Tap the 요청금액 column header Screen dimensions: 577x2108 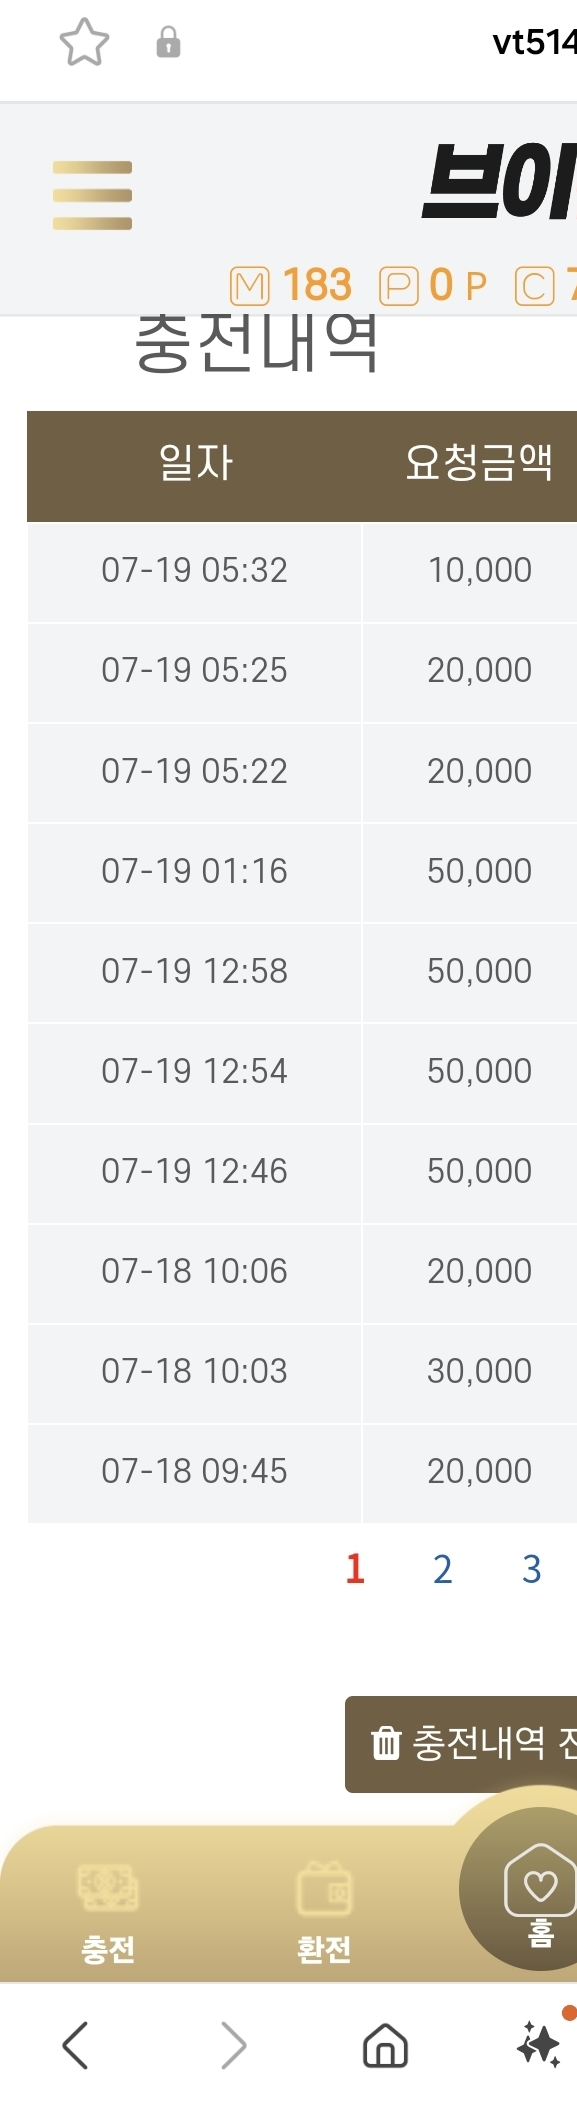[x=479, y=463]
